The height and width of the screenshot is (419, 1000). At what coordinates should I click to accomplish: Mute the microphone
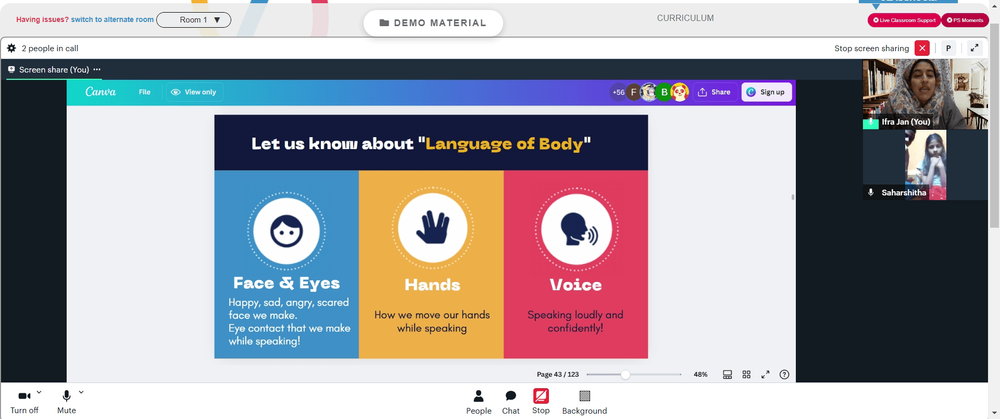66,402
